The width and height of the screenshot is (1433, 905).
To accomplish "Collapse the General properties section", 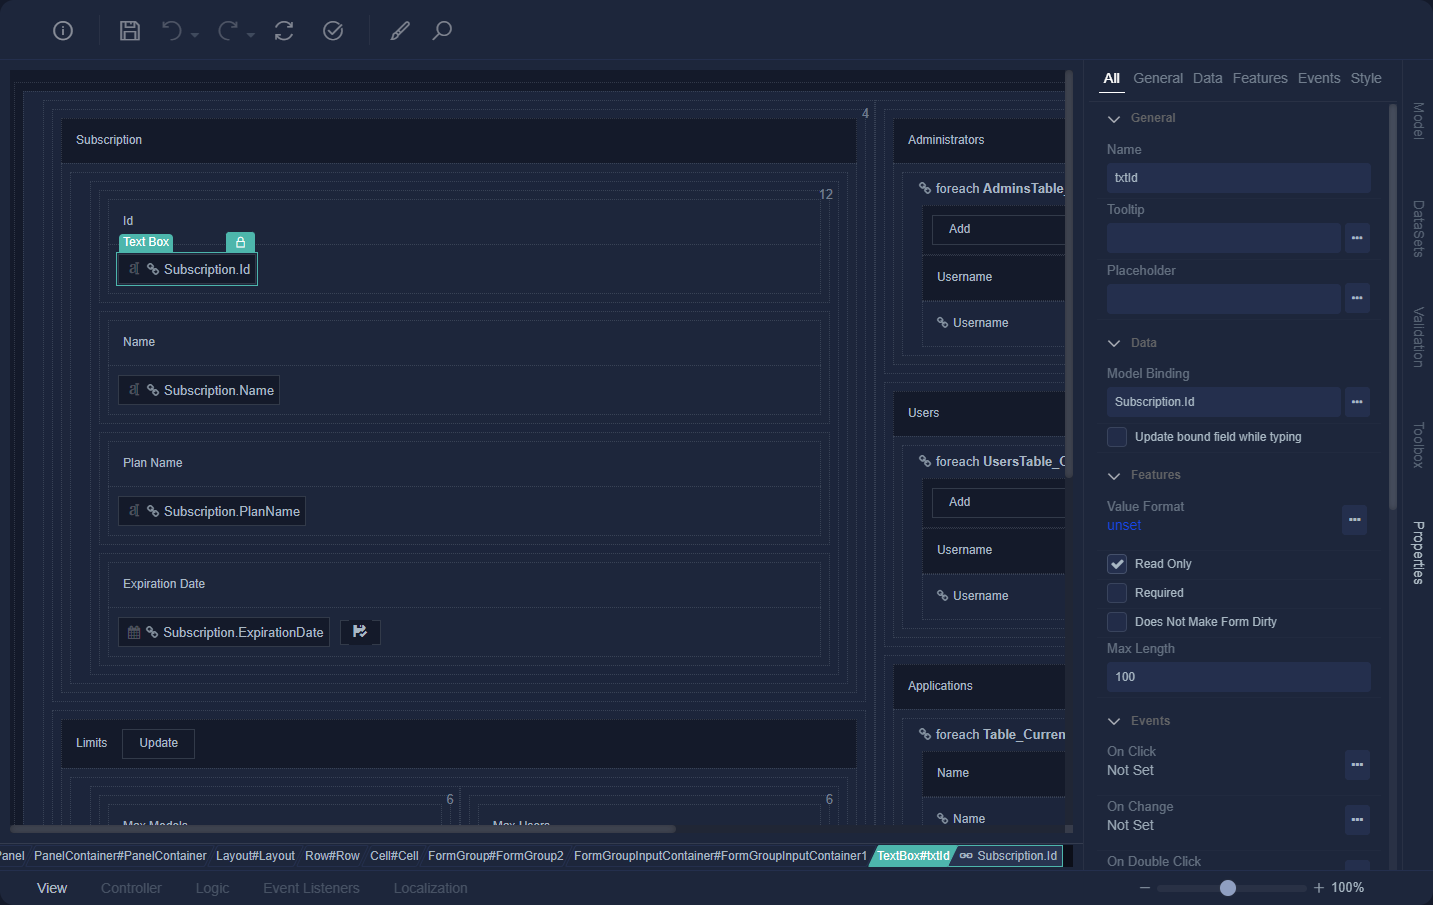I will point(1114,119).
